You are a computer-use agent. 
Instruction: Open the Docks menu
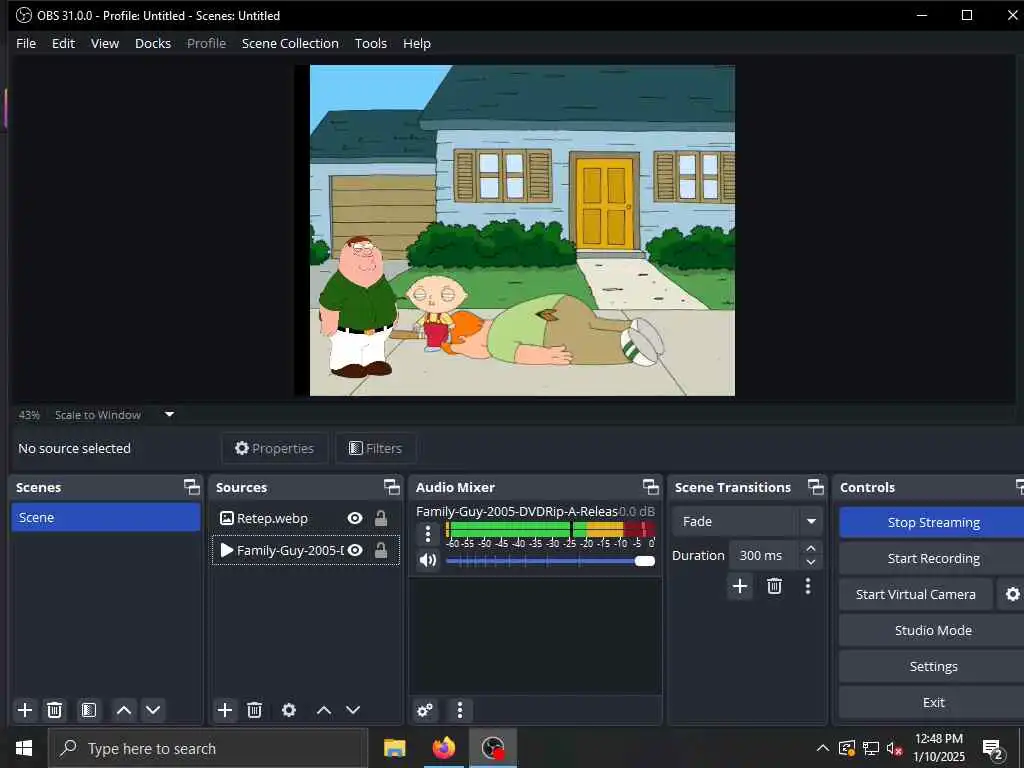(153, 43)
